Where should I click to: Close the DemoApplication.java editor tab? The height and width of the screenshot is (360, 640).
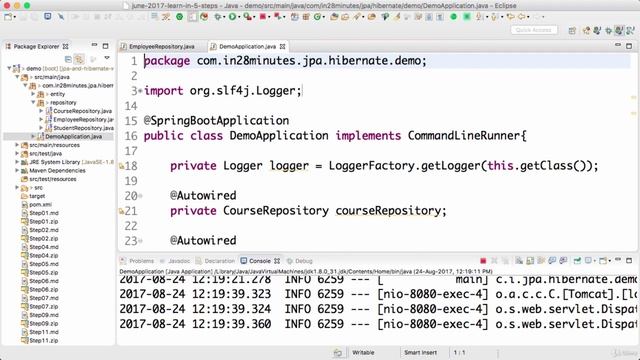[x=282, y=47]
